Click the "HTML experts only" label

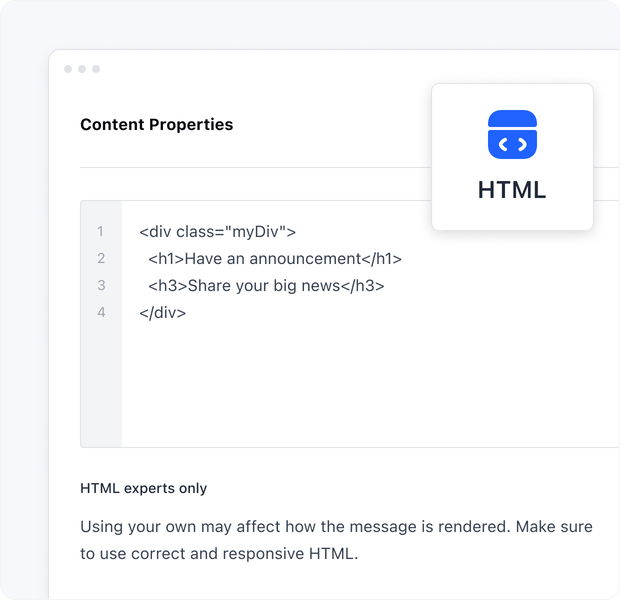click(x=143, y=489)
